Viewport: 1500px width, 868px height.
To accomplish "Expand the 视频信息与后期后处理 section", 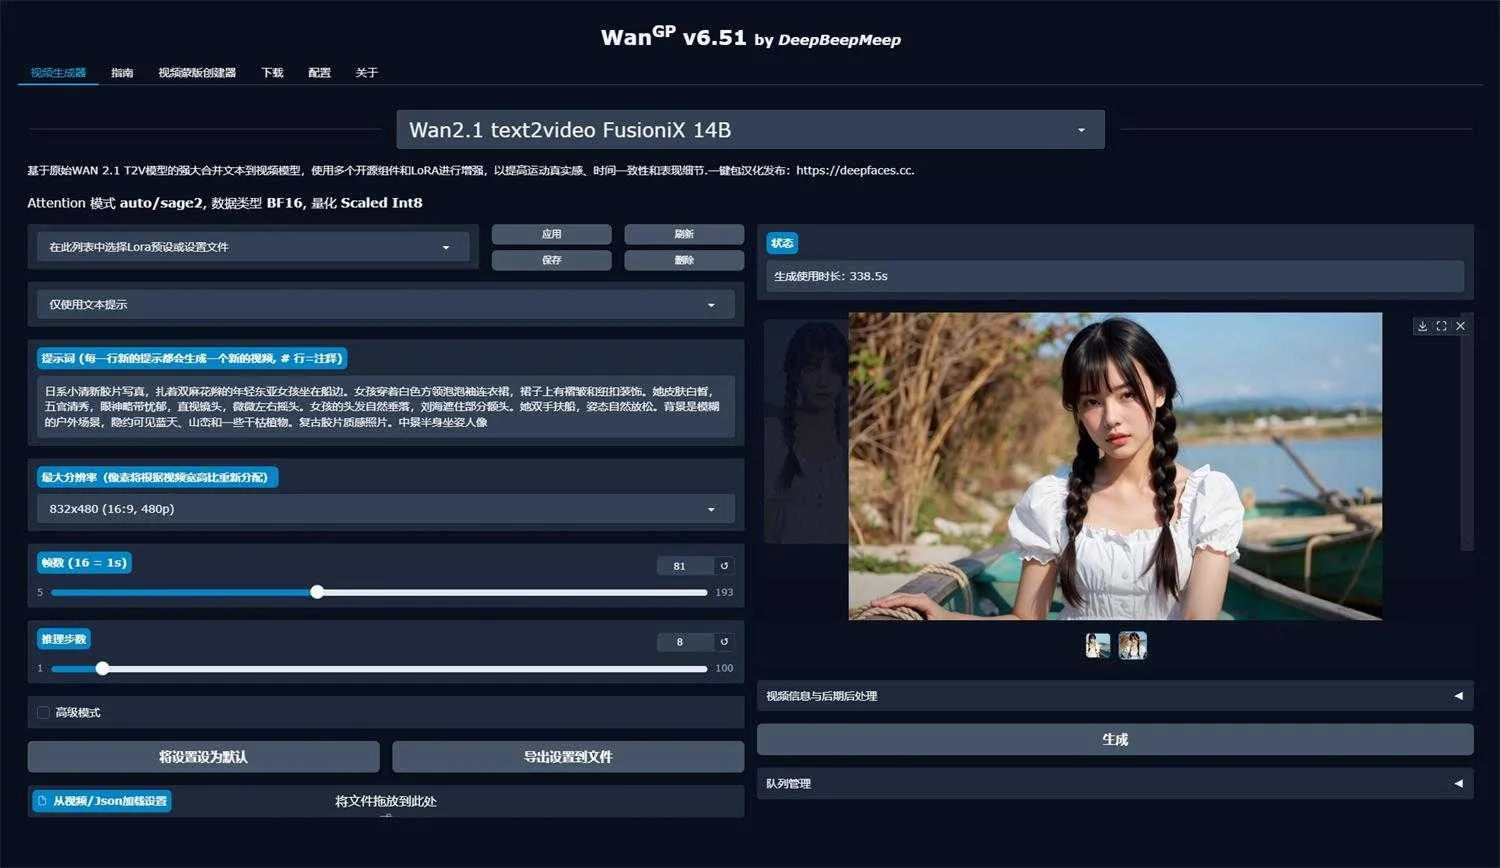I will (x=1115, y=696).
